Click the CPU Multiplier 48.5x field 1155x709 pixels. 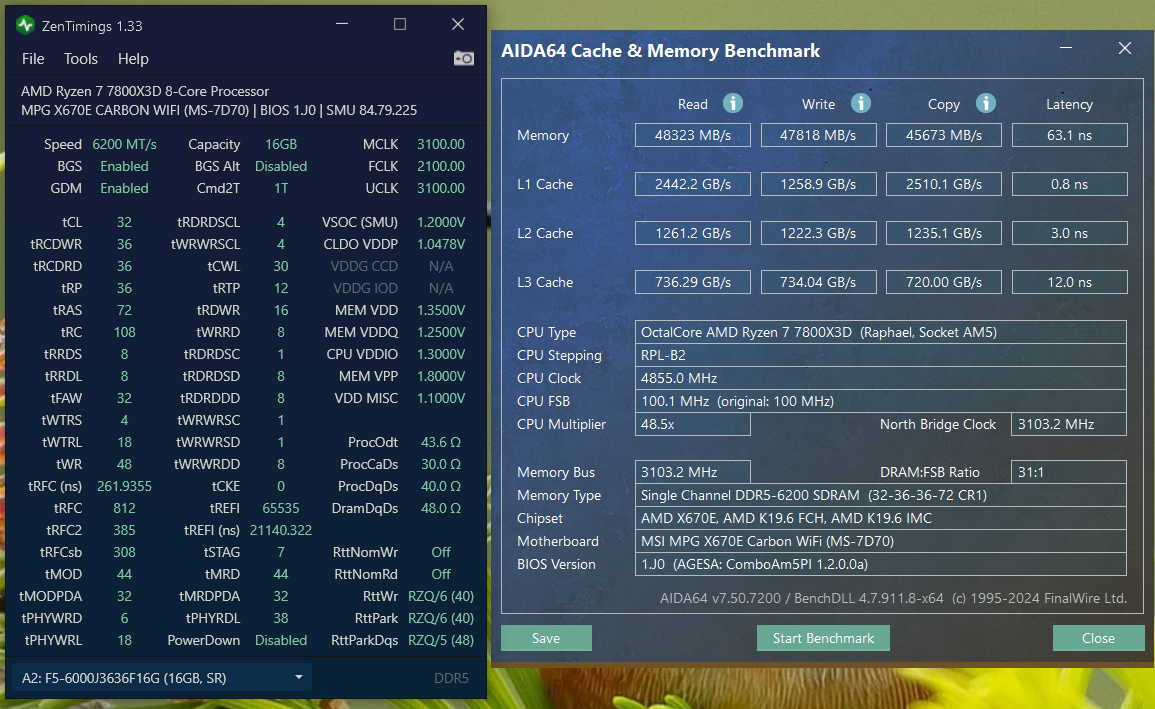pyautogui.click(x=692, y=424)
